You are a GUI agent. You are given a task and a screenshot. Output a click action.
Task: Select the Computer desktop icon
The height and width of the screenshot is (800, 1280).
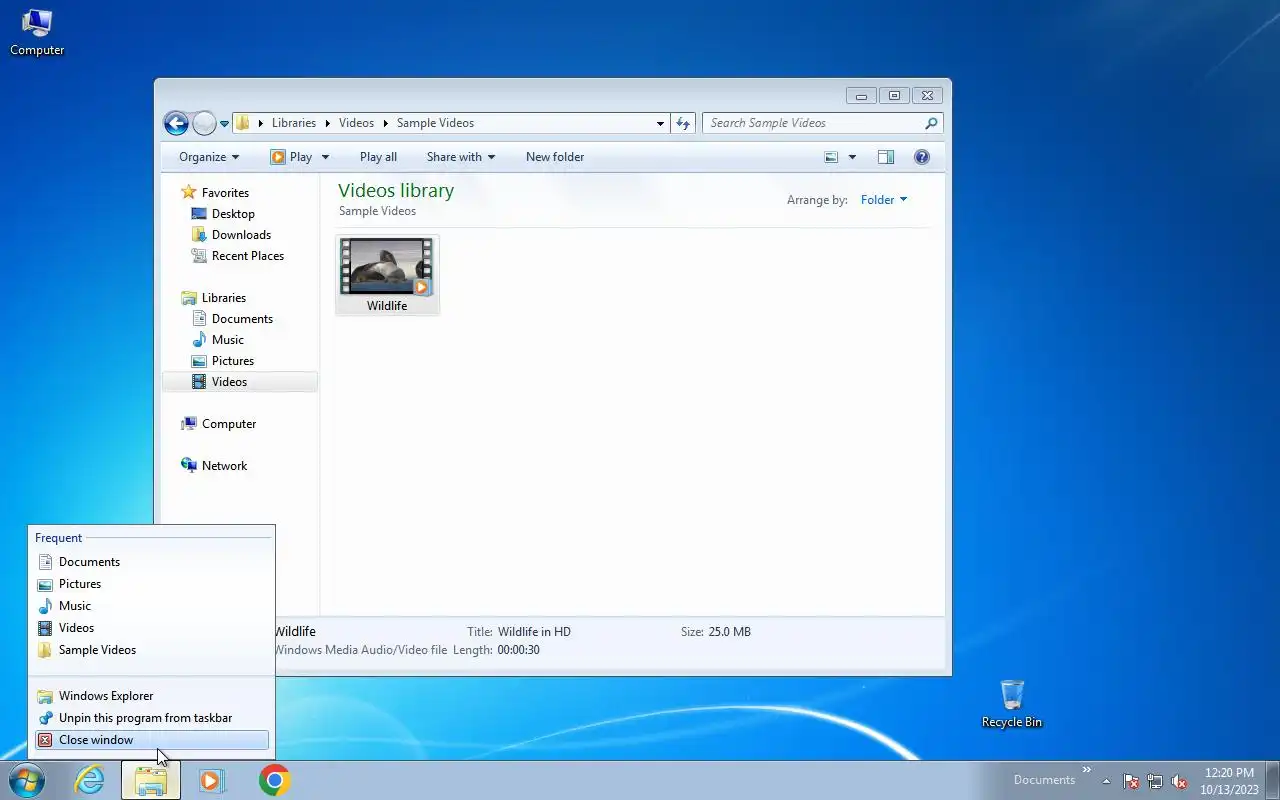pos(37,31)
